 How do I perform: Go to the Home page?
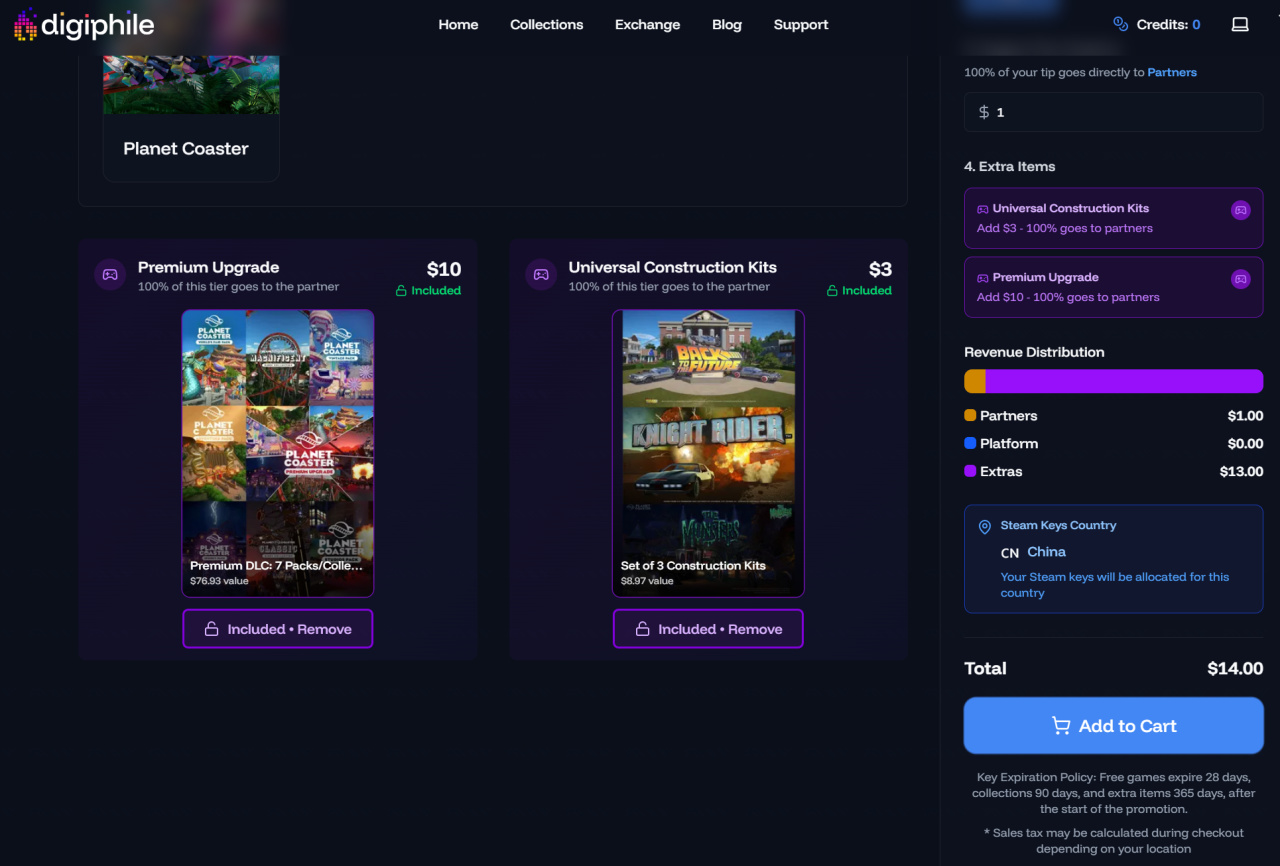coord(458,25)
